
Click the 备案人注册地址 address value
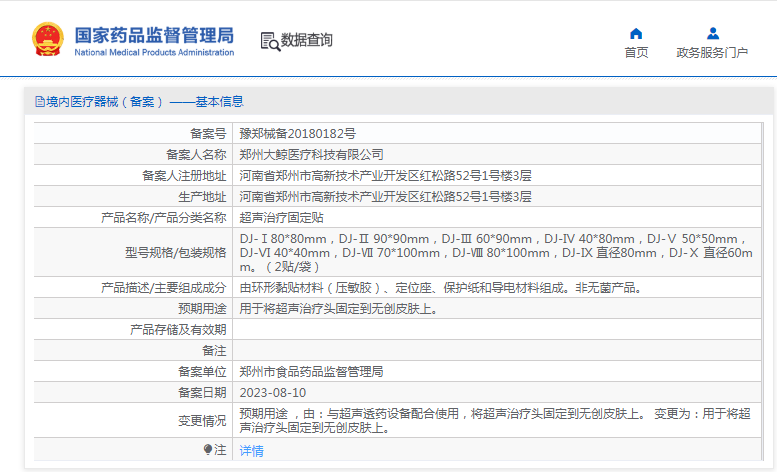coord(385,175)
